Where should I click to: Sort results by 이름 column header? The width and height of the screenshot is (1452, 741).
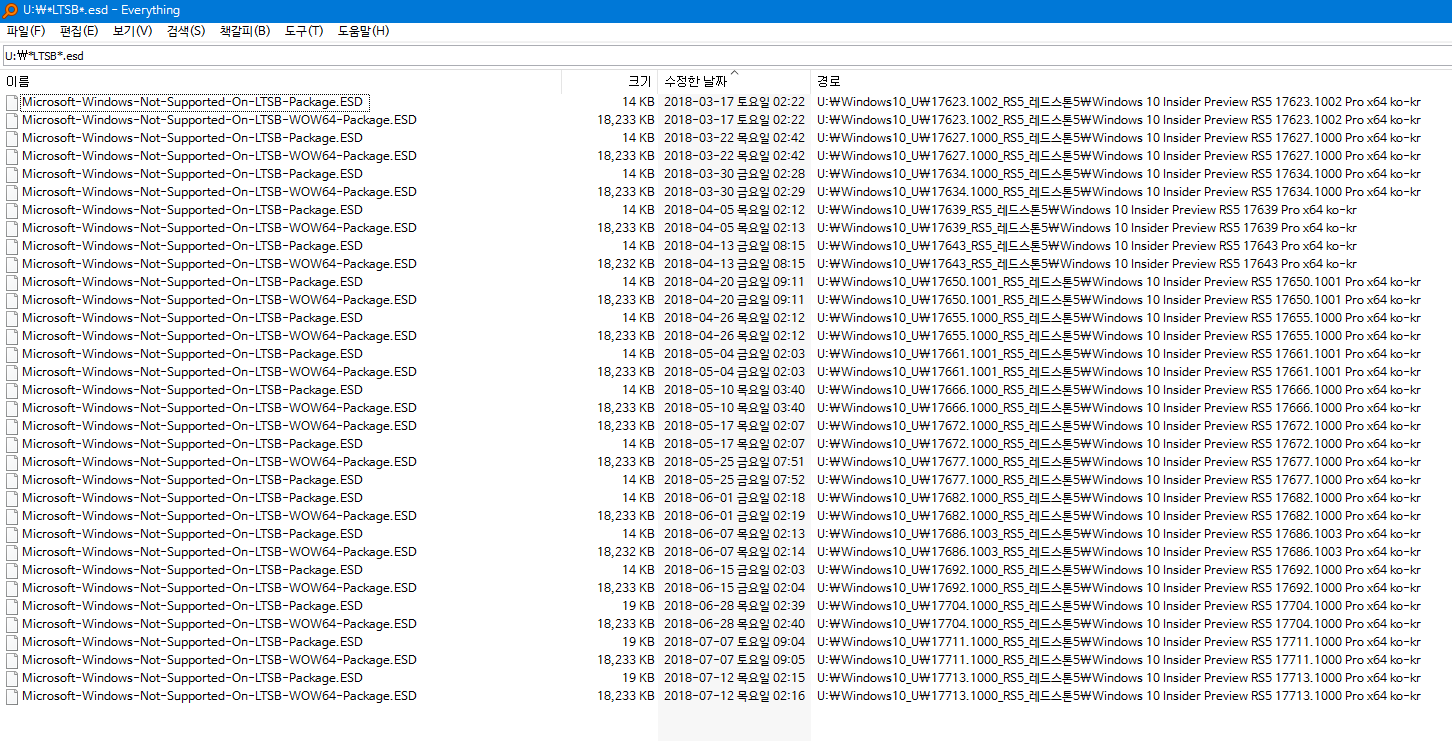(281, 81)
